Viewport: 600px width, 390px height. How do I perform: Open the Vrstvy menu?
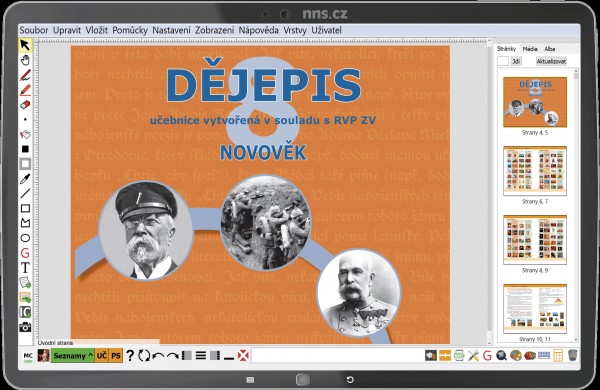[295, 30]
